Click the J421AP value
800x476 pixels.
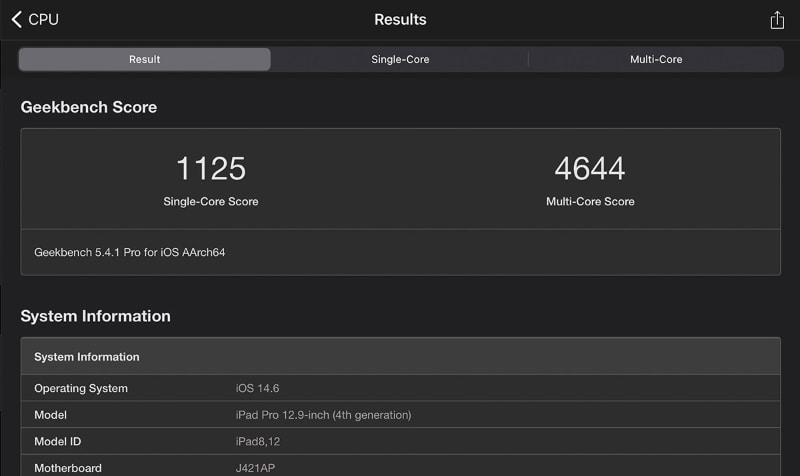pos(255,468)
